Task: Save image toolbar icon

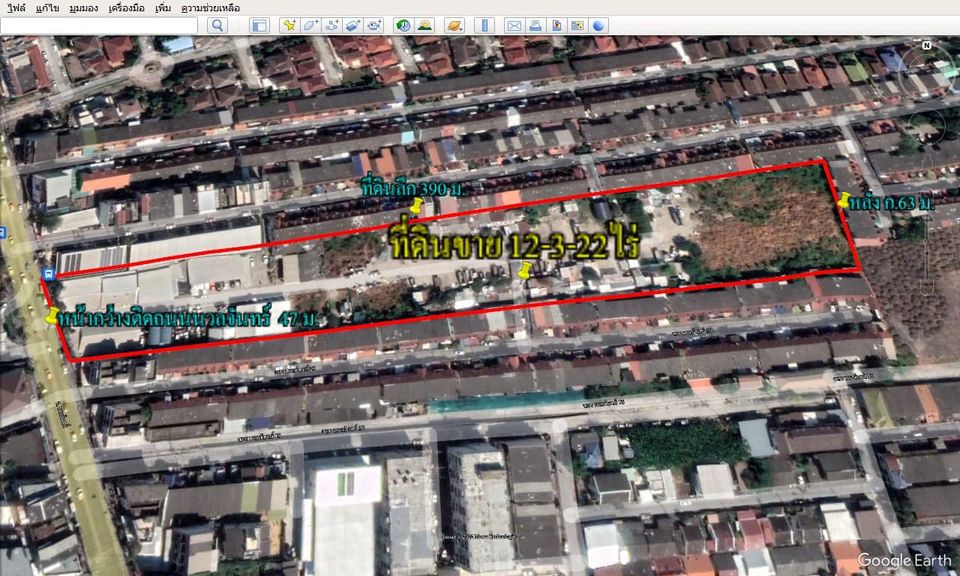Action: (x=557, y=25)
